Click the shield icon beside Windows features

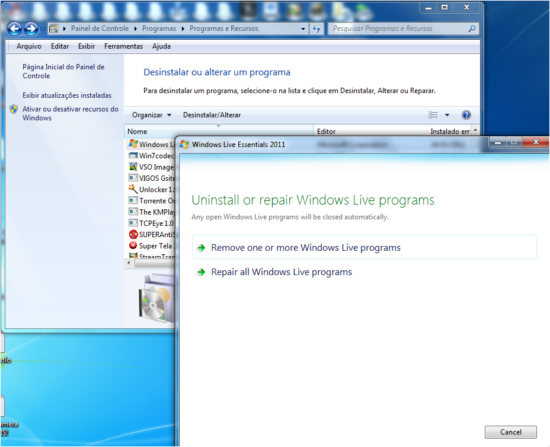pyautogui.click(x=14, y=109)
